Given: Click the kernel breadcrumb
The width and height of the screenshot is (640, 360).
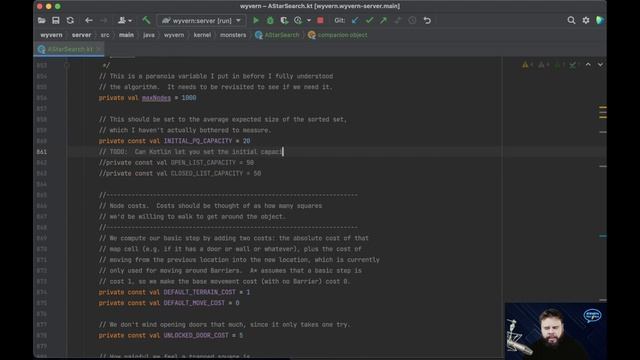Looking at the screenshot, I should coord(202,35).
